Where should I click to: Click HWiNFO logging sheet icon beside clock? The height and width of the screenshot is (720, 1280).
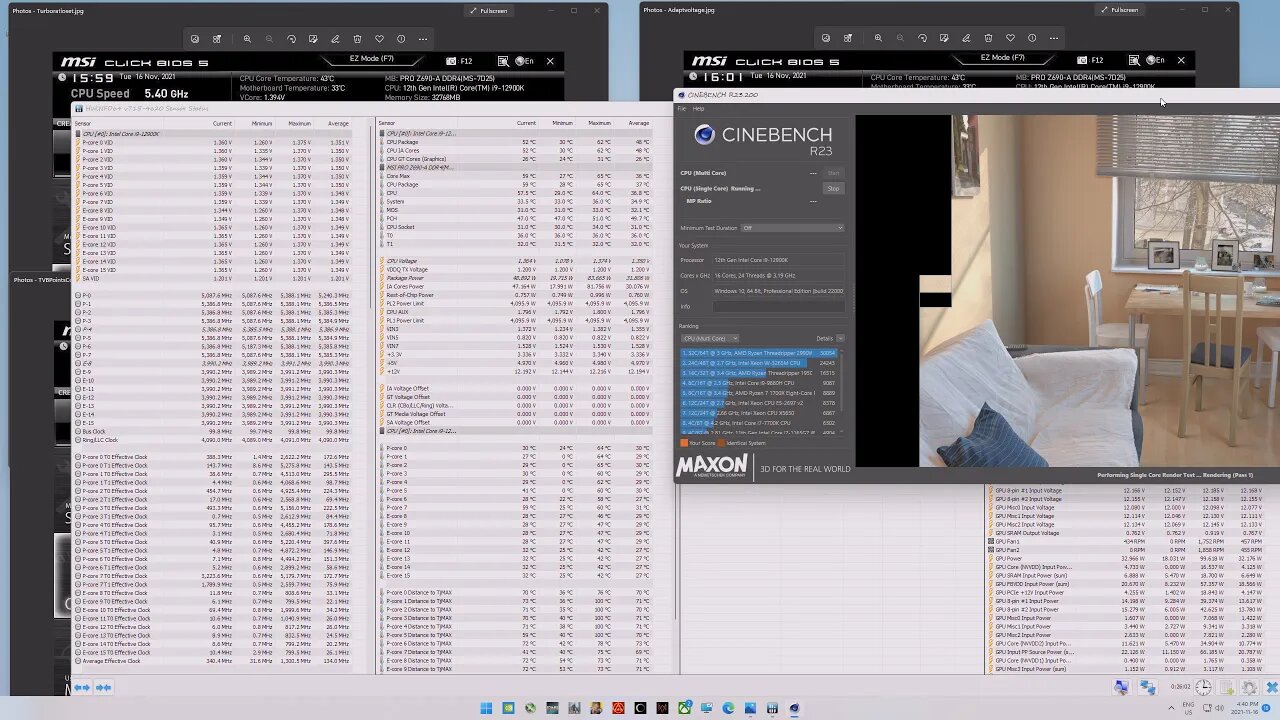point(1227,688)
